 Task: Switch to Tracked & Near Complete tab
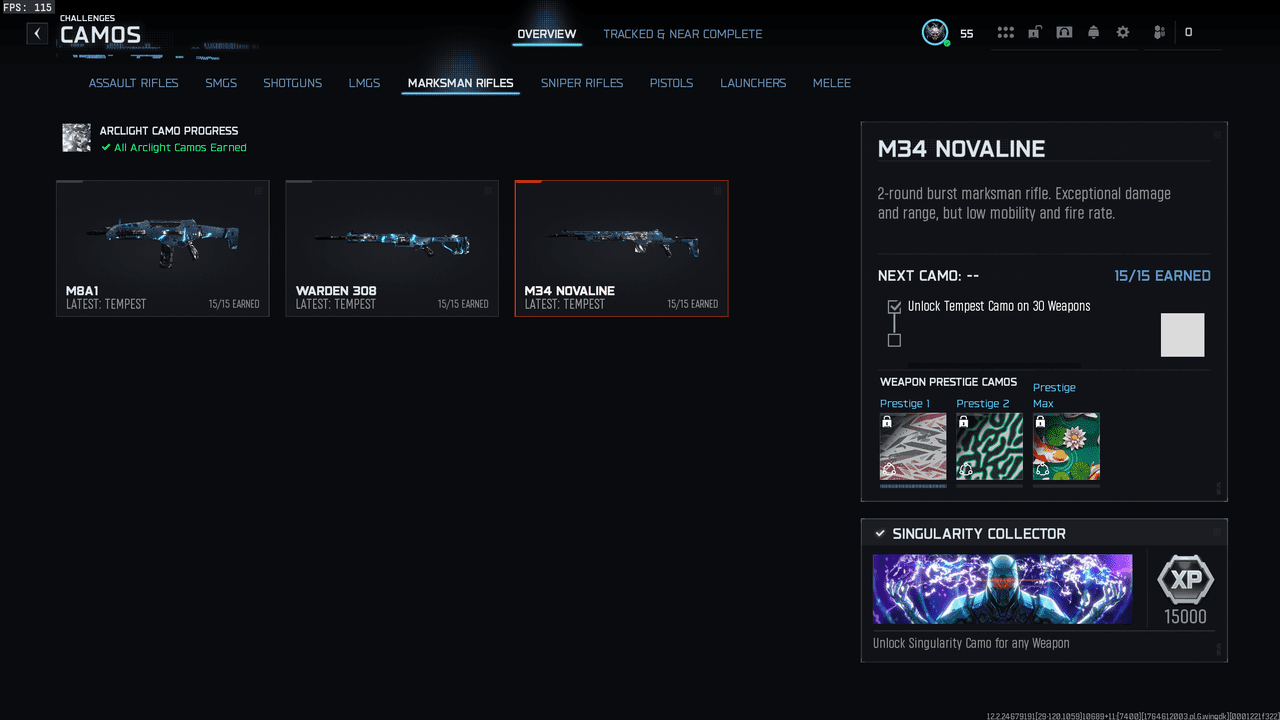682,34
